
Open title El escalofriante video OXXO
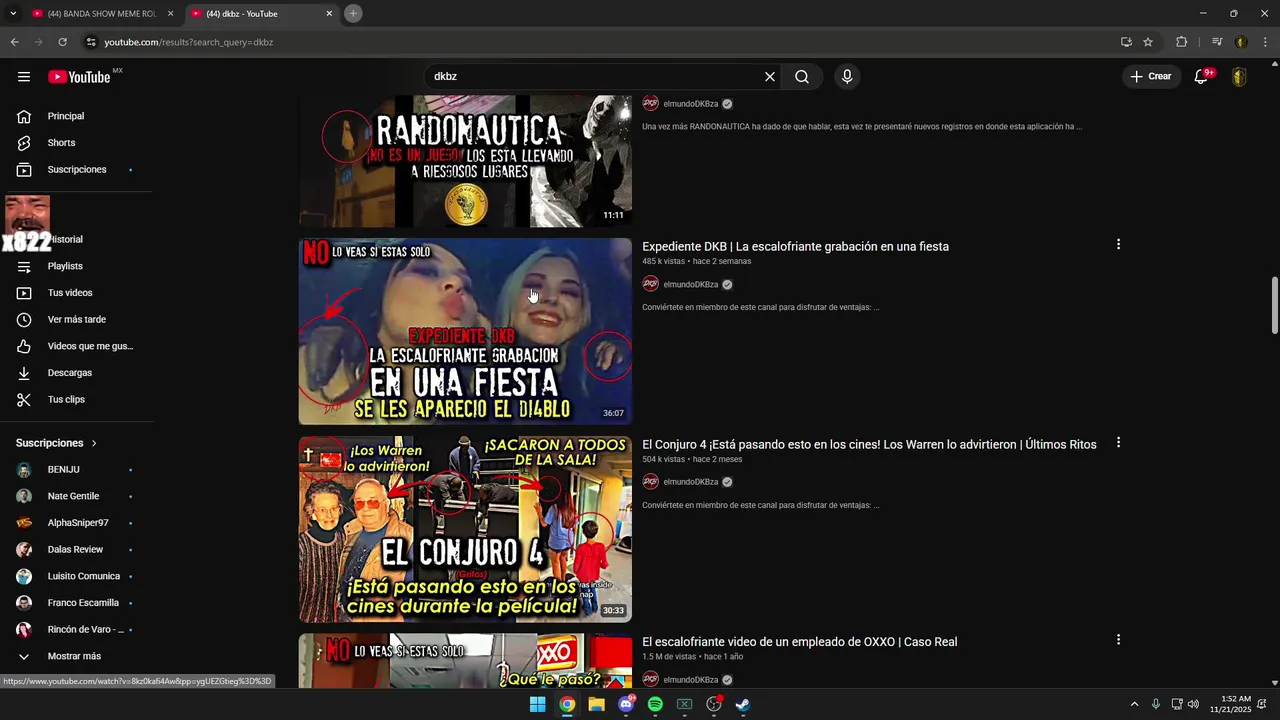pyautogui.click(x=799, y=642)
